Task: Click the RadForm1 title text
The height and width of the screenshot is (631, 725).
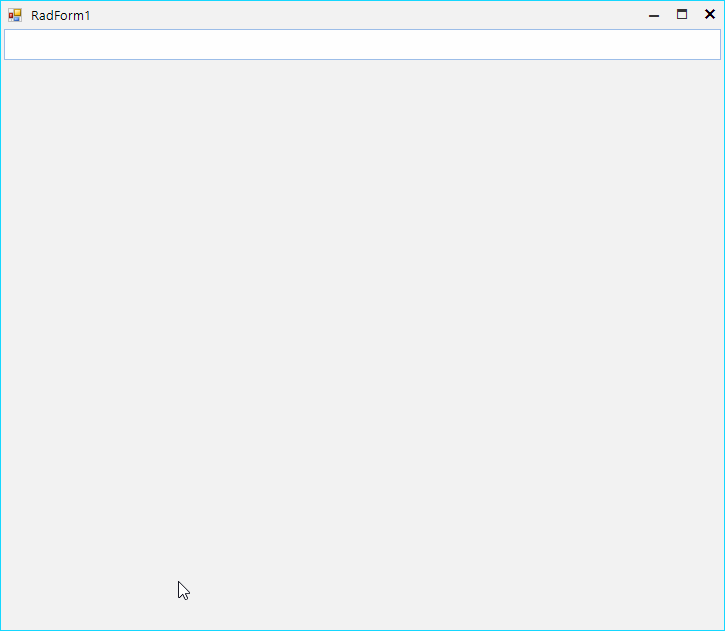Action: click(61, 16)
